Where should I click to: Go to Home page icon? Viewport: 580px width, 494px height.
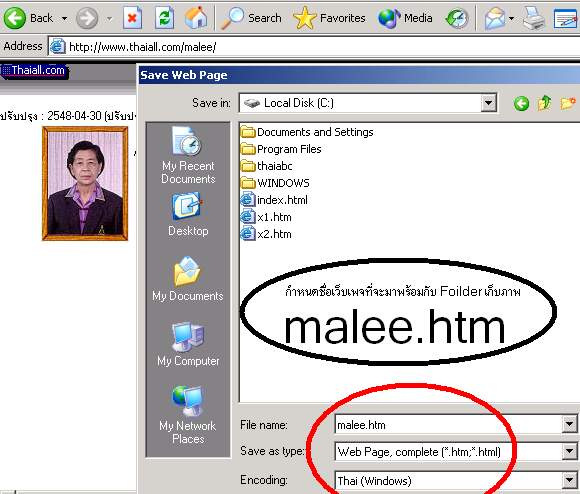coord(196,17)
